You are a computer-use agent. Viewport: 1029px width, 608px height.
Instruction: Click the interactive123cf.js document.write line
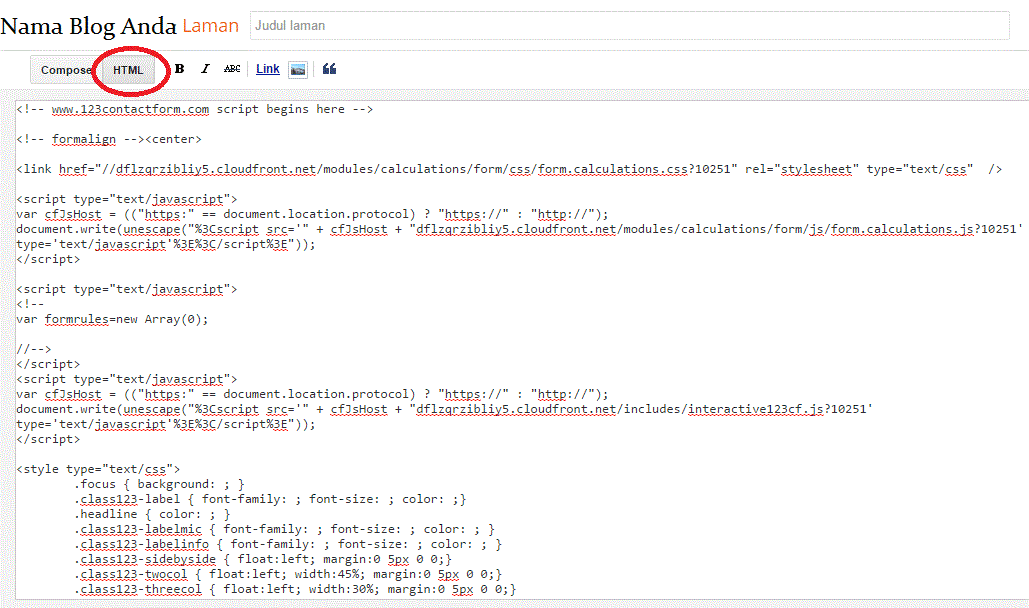445,409
